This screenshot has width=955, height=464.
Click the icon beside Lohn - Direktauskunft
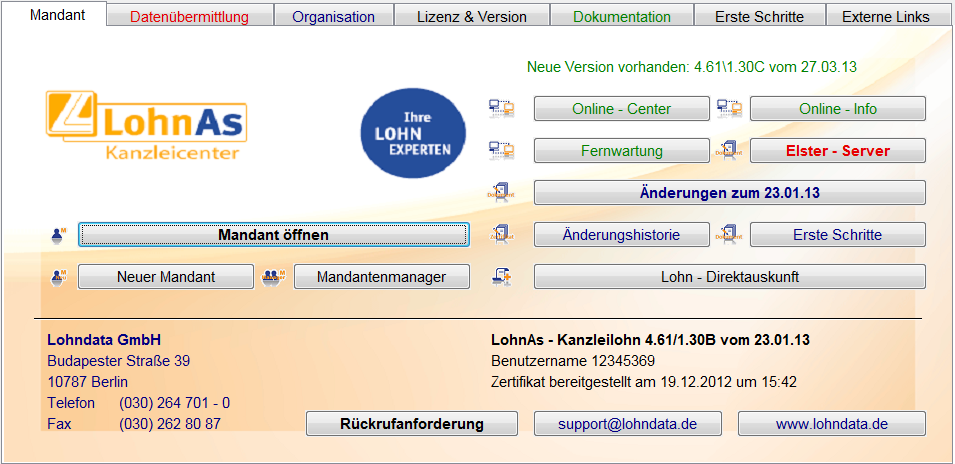[x=501, y=276]
